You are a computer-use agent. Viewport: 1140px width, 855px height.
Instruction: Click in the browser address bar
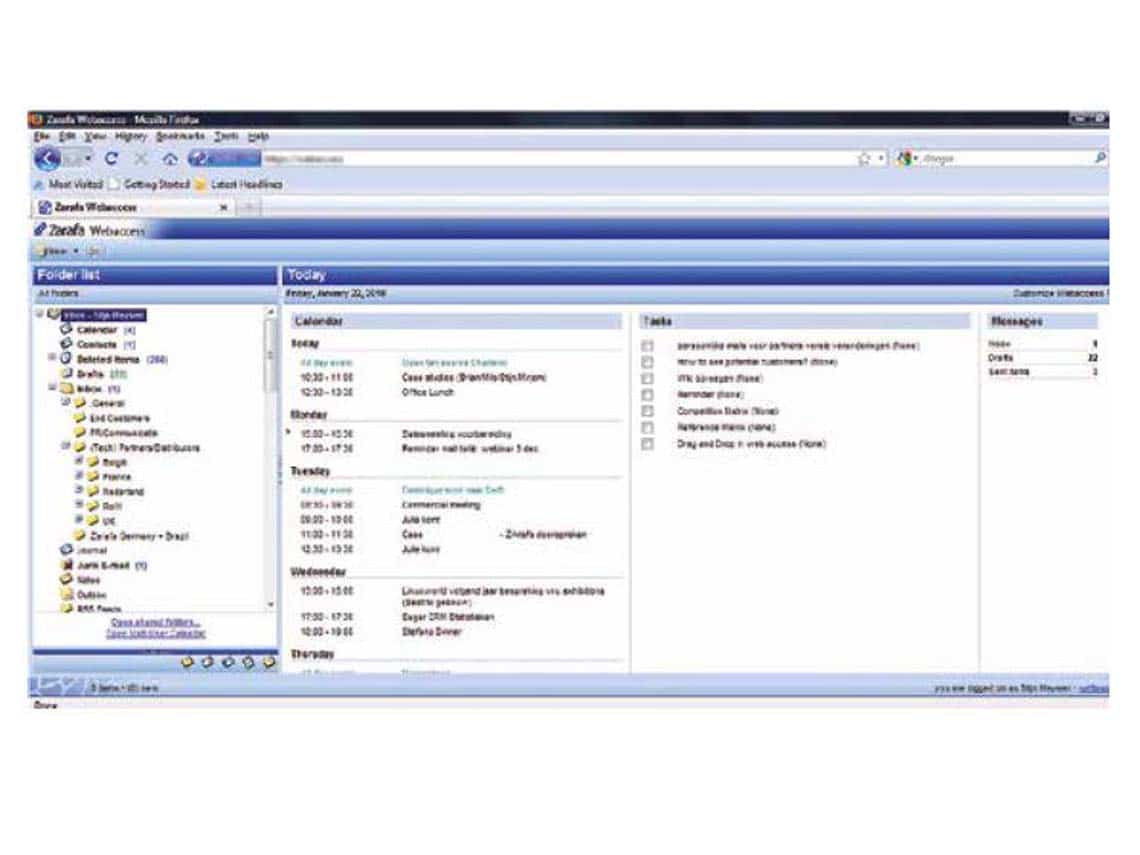coord(557,158)
